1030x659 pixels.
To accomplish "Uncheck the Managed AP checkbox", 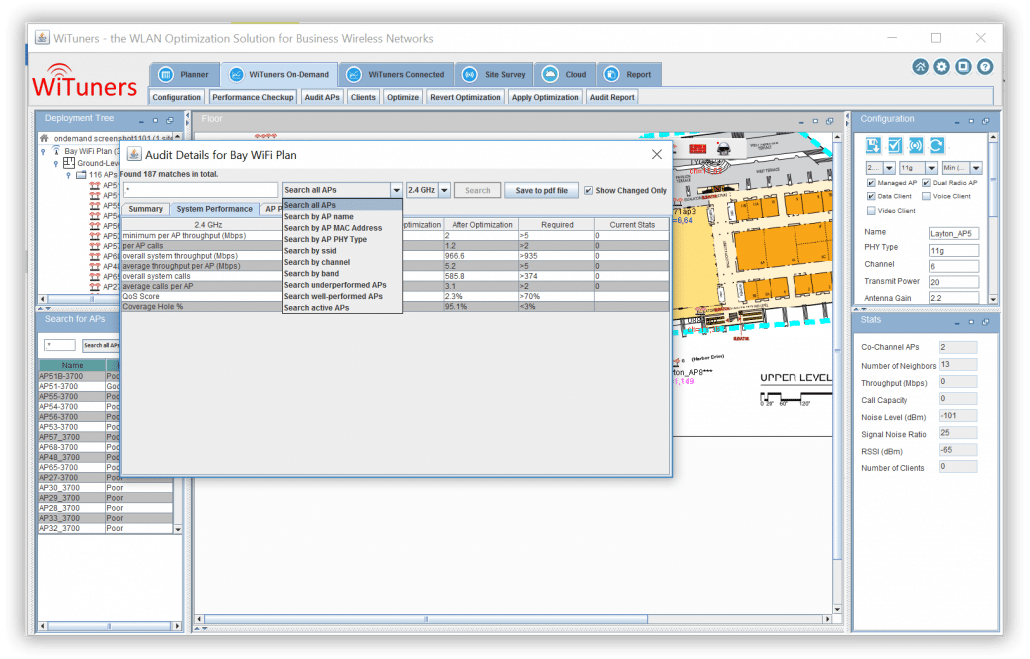I will coord(871,183).
